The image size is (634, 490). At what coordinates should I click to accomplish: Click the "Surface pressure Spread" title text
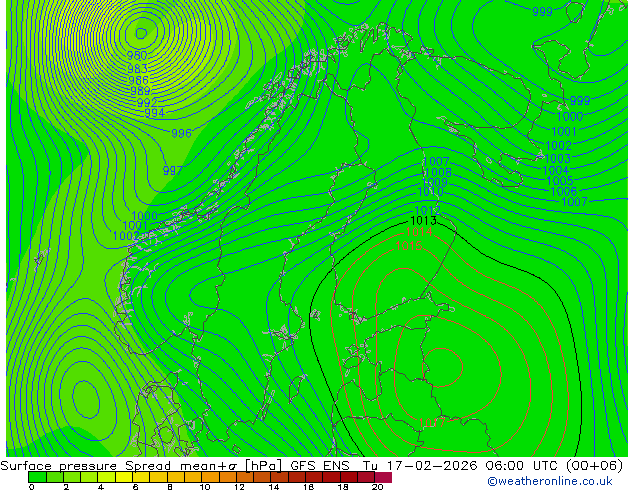[86, 466]
